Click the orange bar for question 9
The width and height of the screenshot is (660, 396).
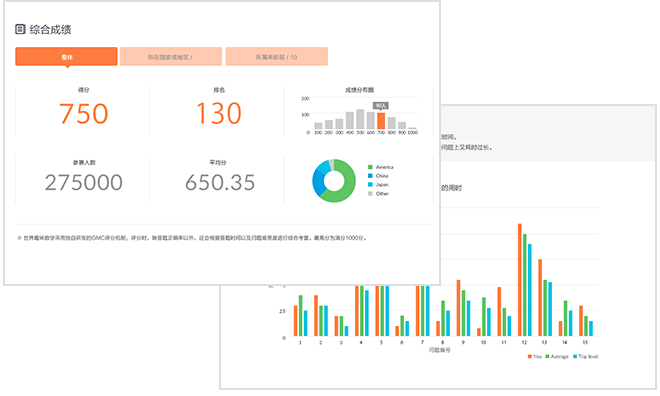pos(459,308)
